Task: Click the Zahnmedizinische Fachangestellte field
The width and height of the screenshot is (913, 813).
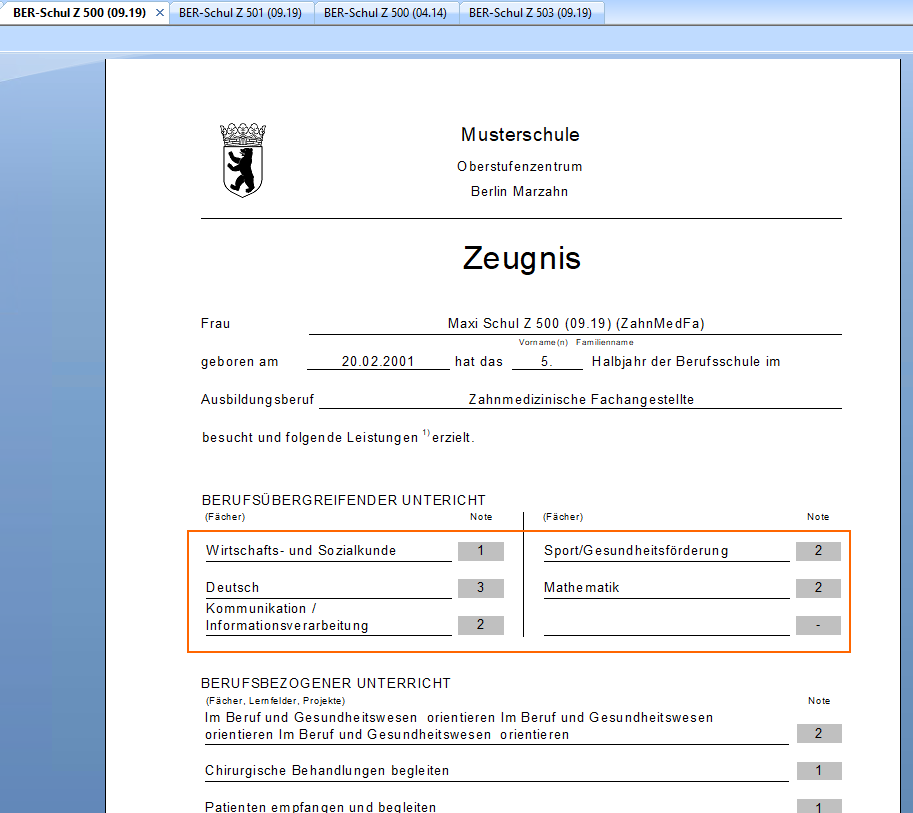Action: click(581, 400)
